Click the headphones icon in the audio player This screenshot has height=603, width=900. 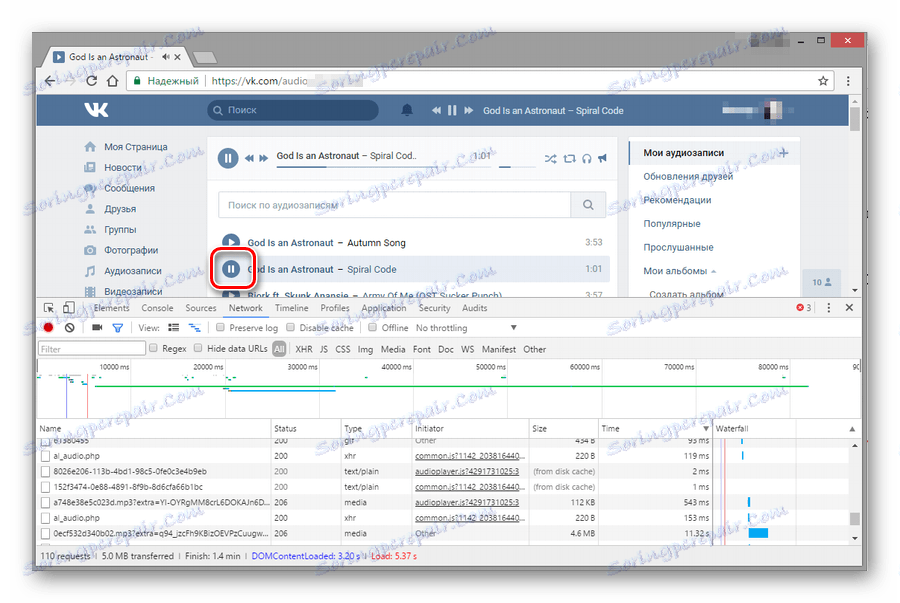[x=587, y=158]
